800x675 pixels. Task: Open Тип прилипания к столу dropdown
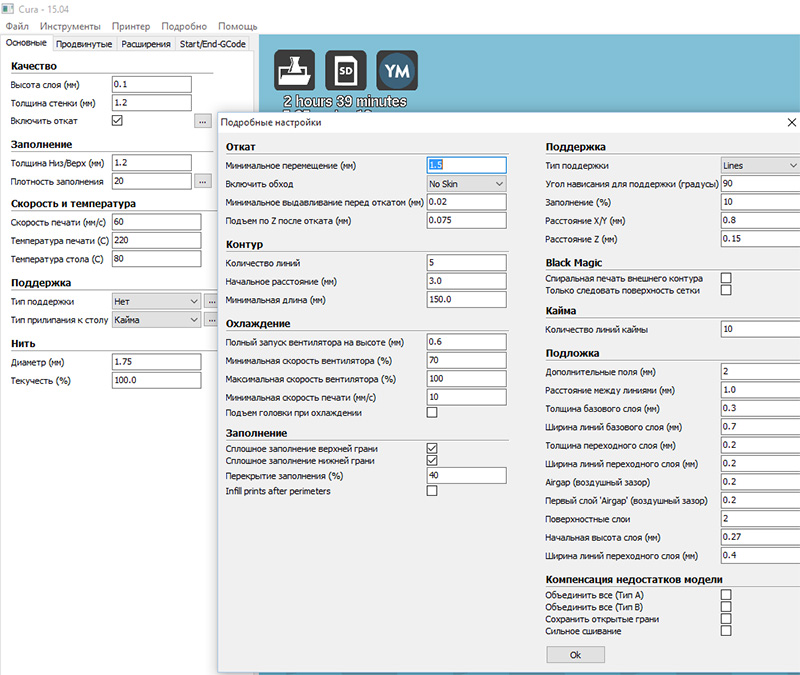click(x=155, y=319)
